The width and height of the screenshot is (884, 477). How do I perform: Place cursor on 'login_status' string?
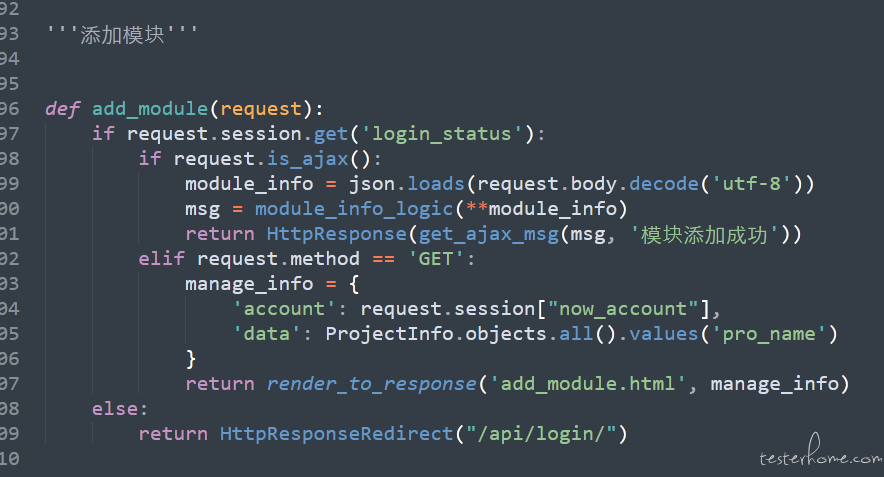point(442,134)
